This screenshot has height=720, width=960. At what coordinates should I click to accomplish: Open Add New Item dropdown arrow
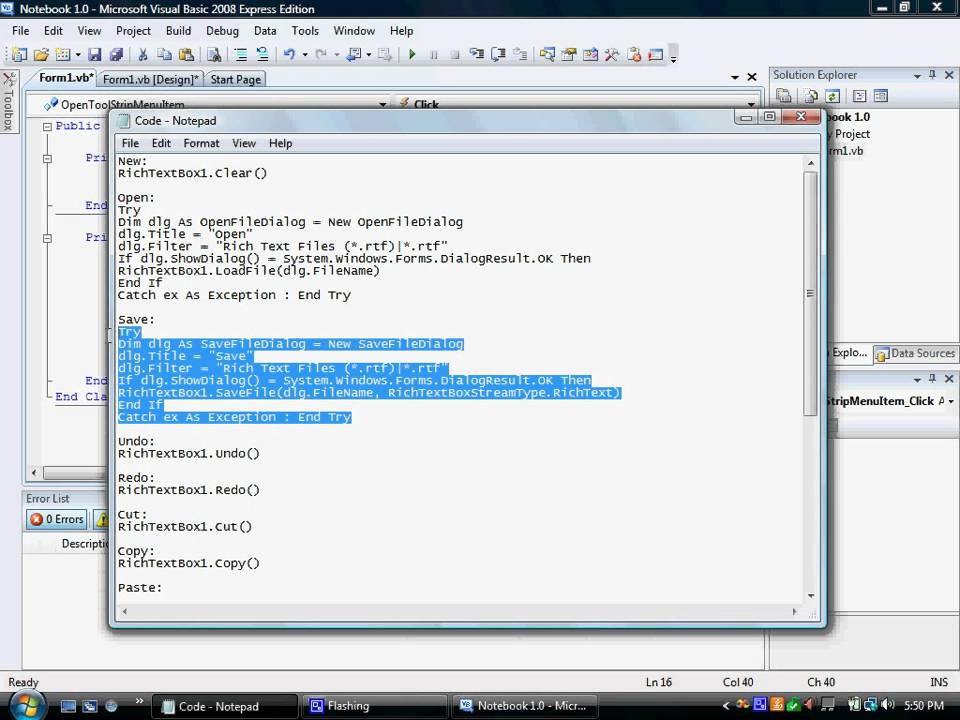pos(78,54)
